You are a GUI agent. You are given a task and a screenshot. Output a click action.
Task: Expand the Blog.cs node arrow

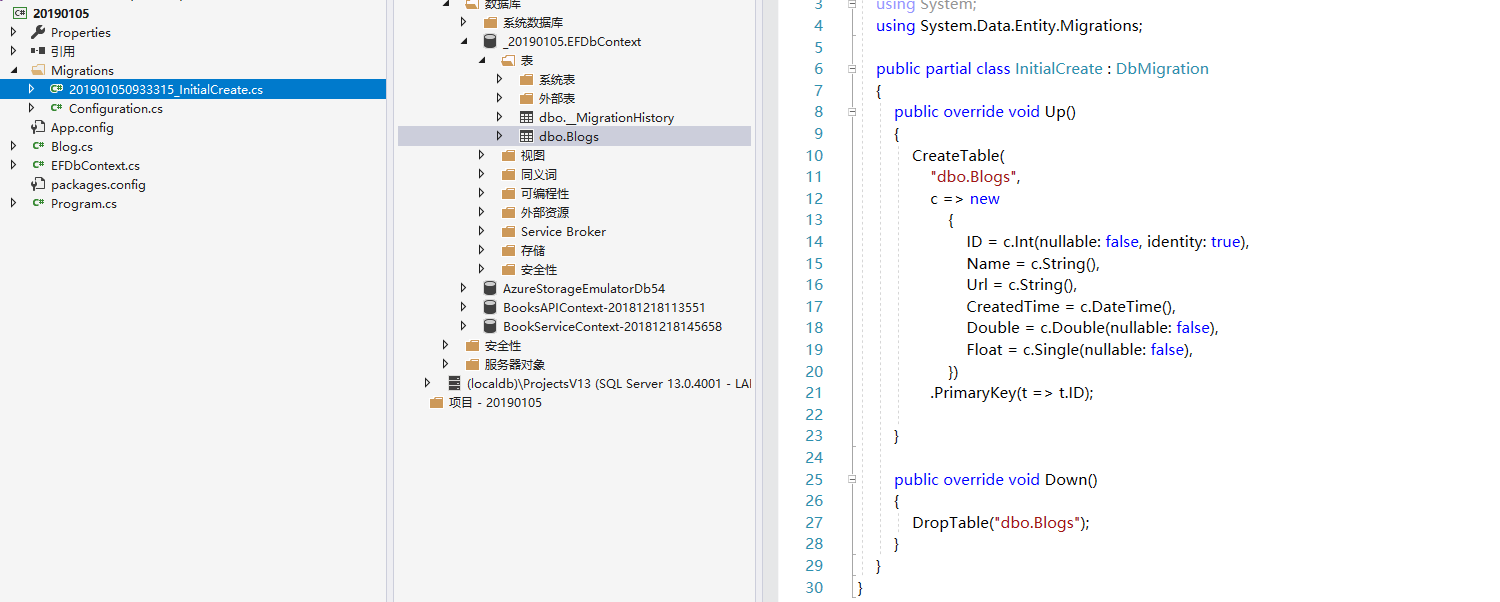coord(14,146)
